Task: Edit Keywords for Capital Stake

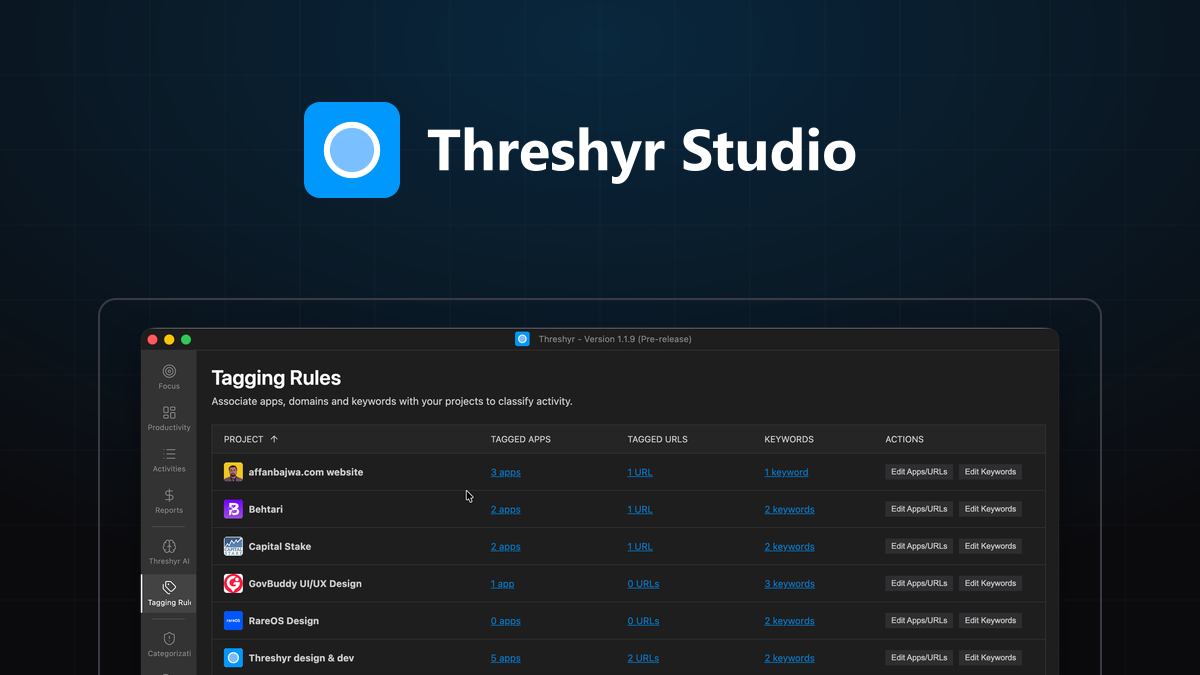Action: point(990,546)
